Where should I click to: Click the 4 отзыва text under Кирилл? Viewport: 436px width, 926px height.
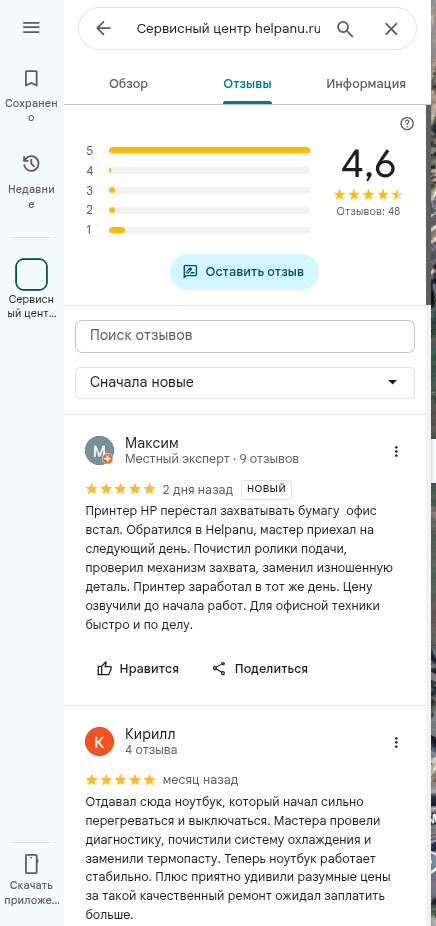click(151, 750)
